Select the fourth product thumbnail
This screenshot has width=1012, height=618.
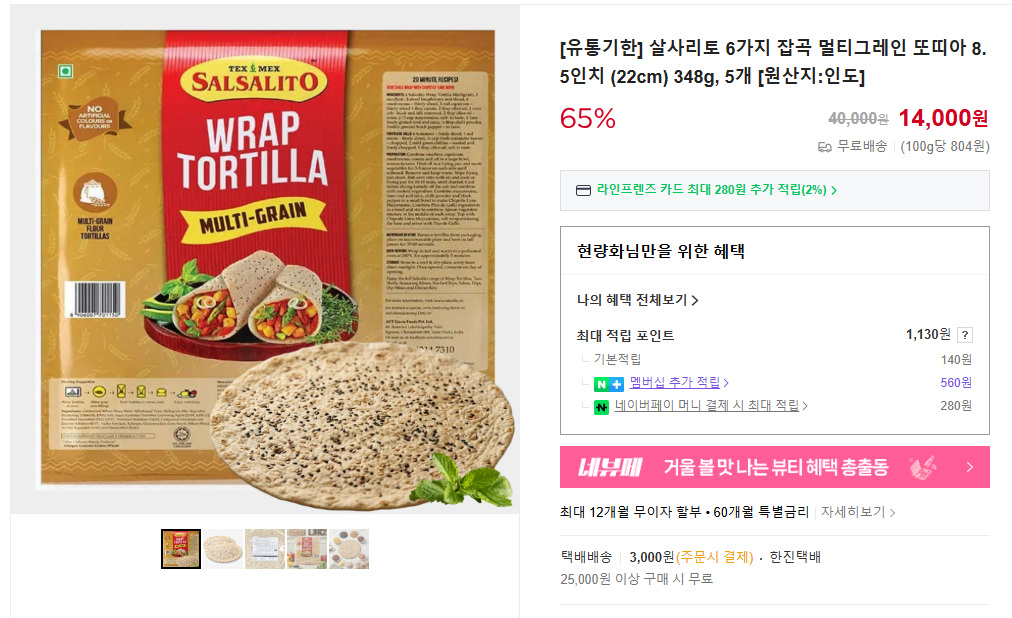click(x=307, y=549)
